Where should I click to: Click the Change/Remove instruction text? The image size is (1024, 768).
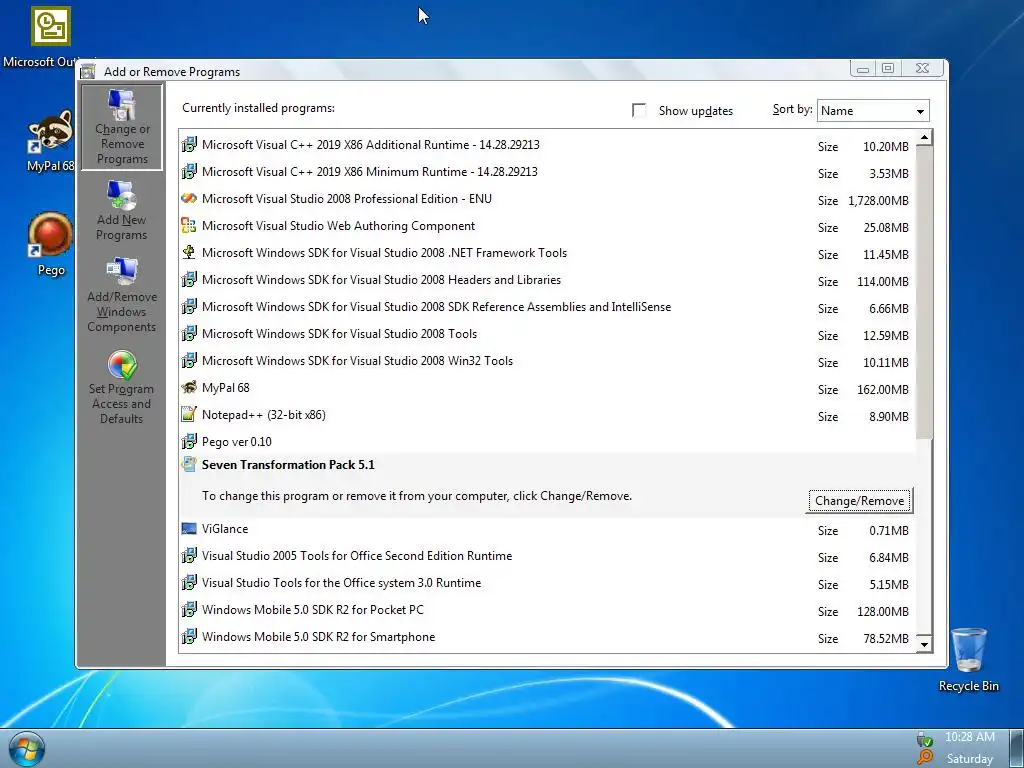[x=417, y=496]
